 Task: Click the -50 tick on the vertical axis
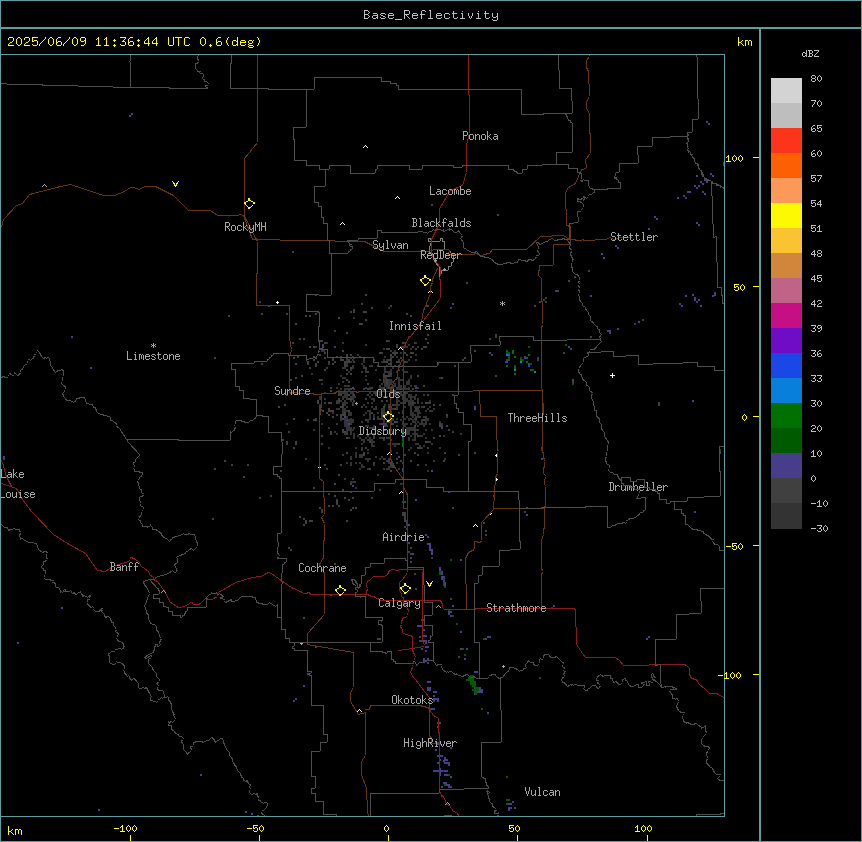click(x=734, y=546)
